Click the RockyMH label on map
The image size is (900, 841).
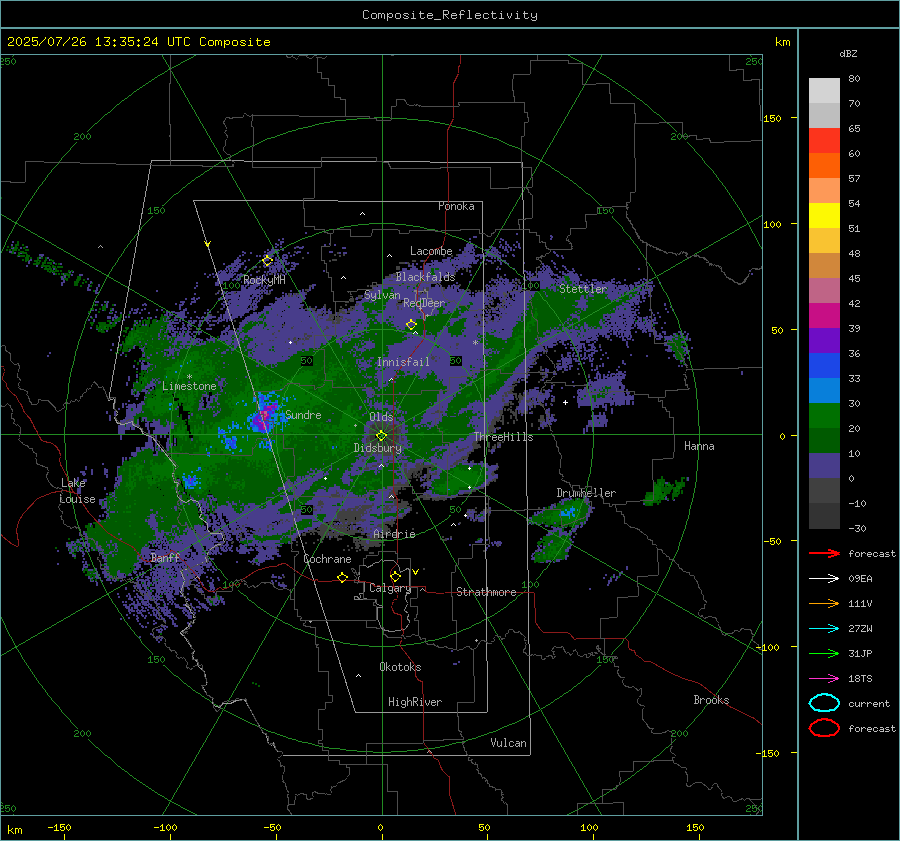(x=264, y=280)
